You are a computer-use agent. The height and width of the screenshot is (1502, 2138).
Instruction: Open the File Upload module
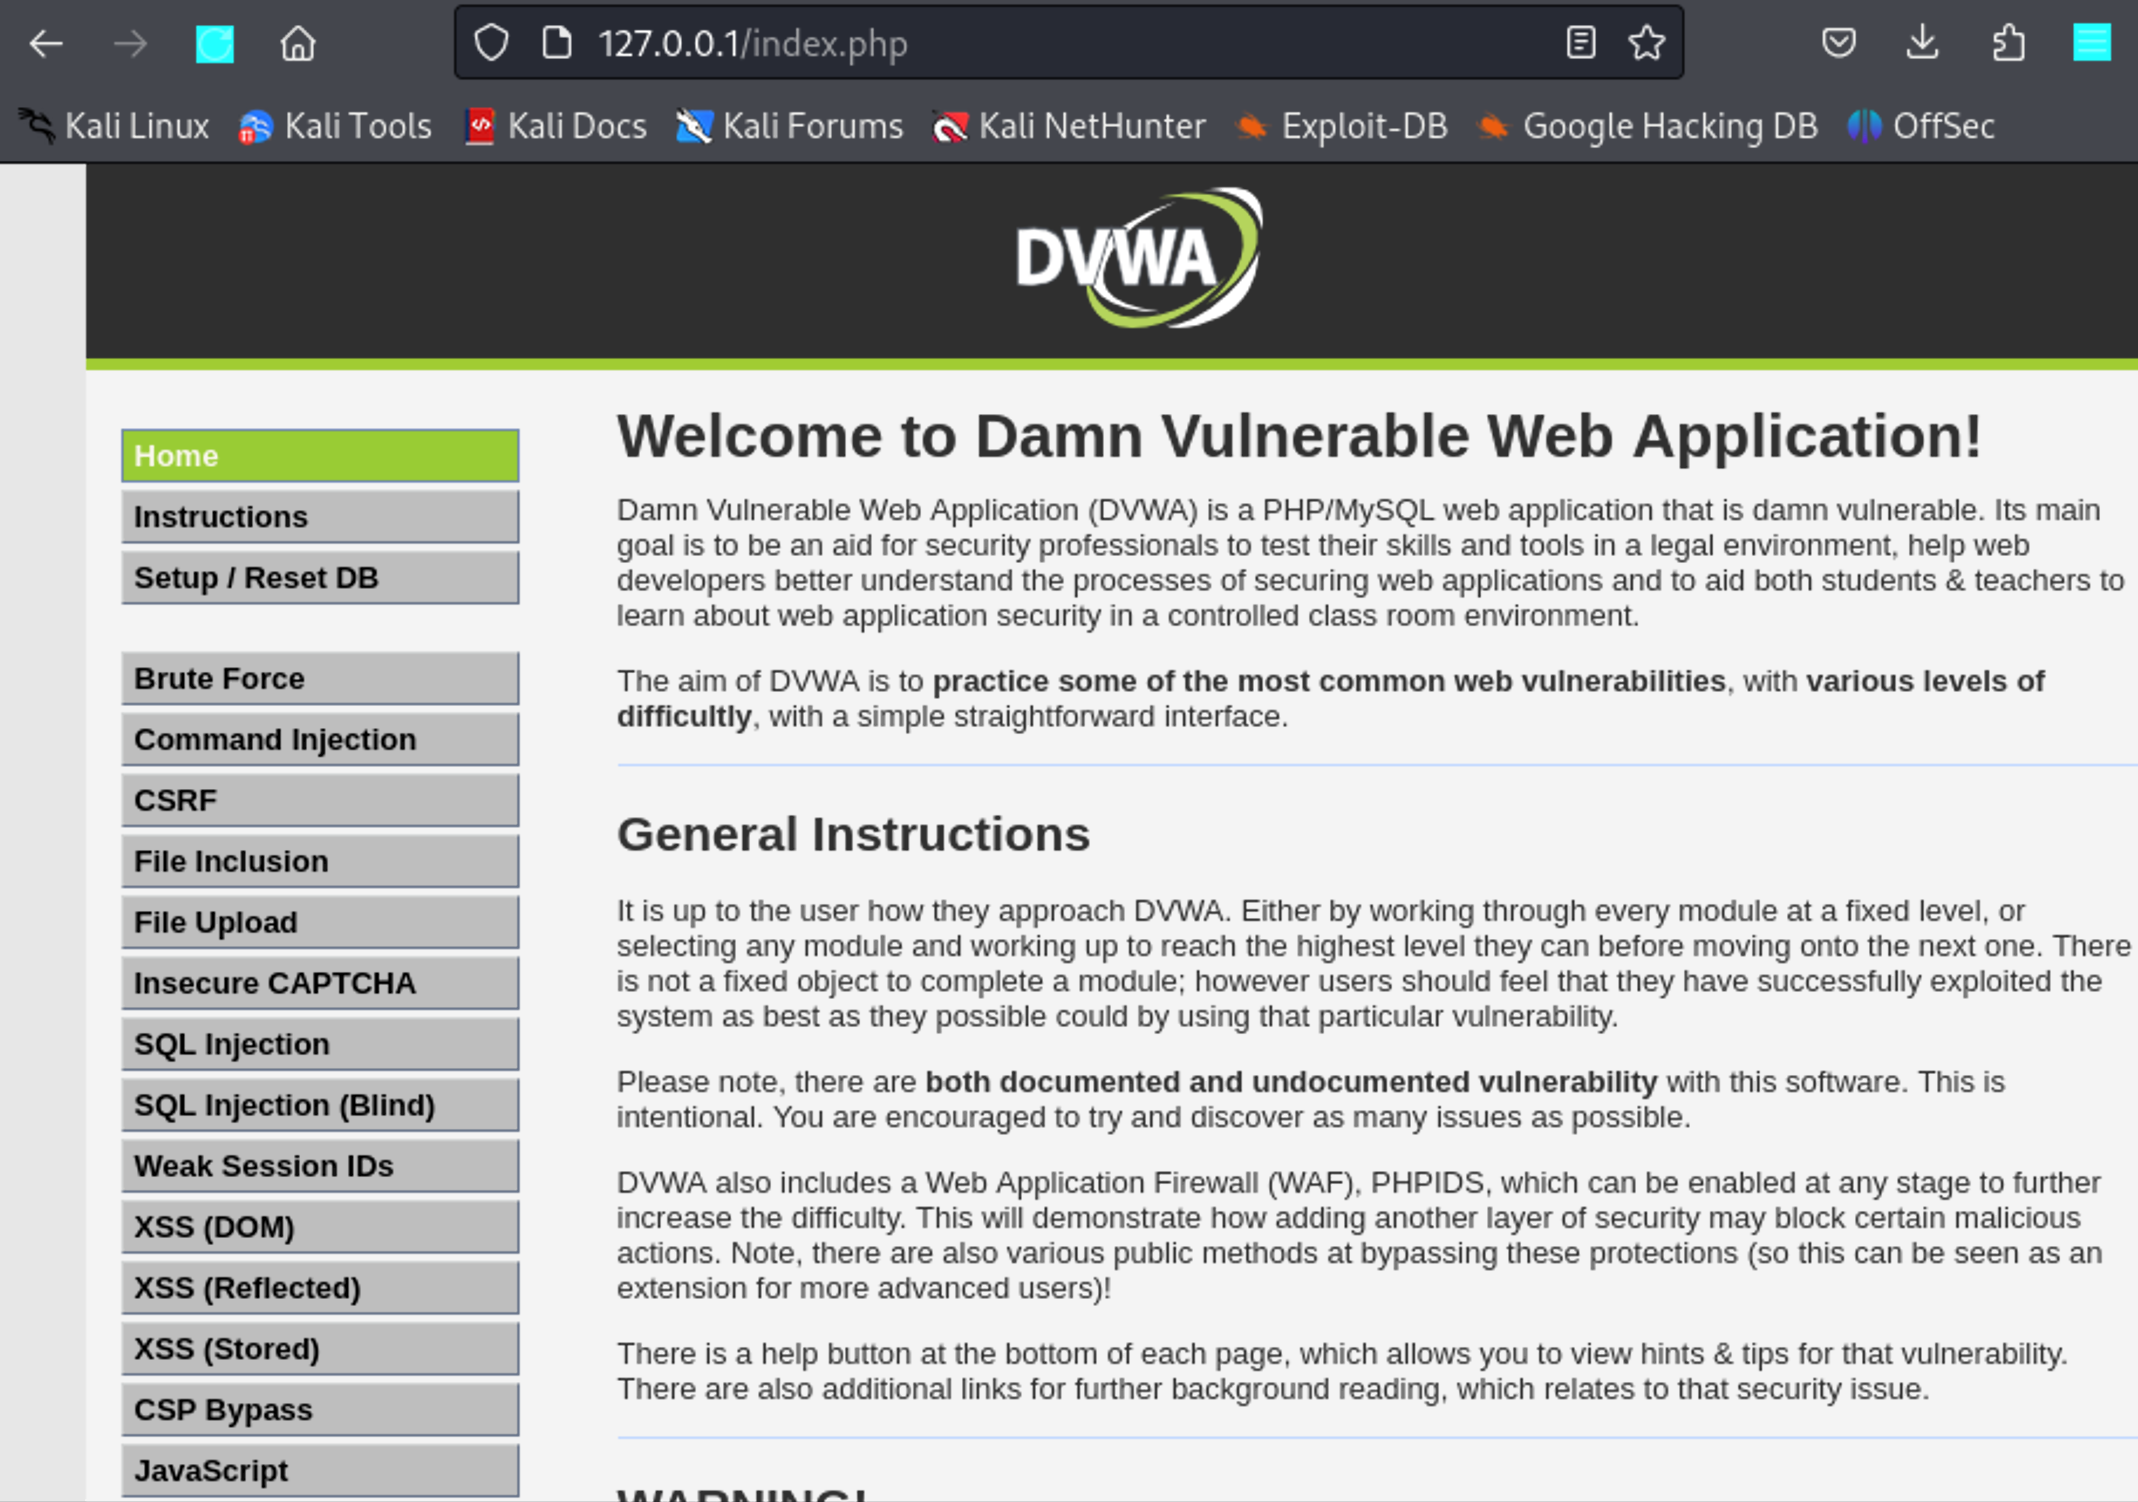(320, 922)
